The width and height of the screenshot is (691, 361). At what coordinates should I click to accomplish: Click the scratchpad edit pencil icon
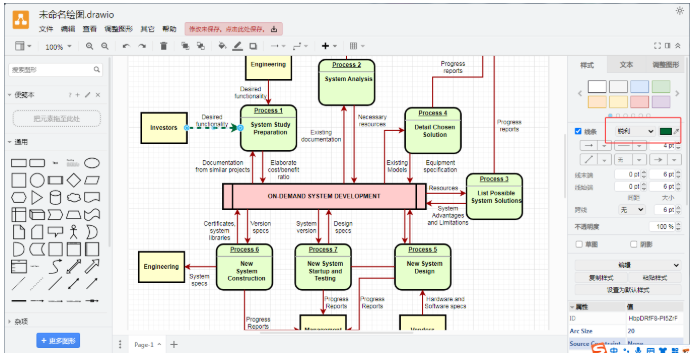tap(88, 95)
